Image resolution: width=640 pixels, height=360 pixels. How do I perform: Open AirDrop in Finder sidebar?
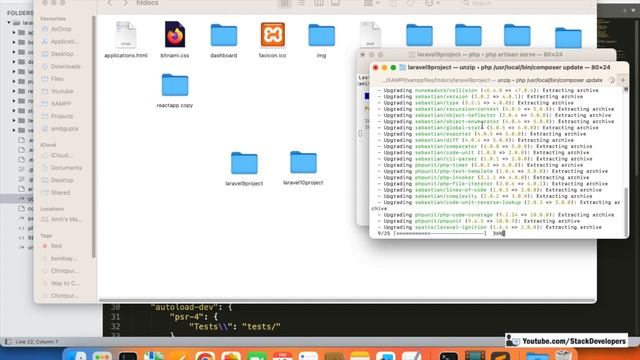click(61, 29)
